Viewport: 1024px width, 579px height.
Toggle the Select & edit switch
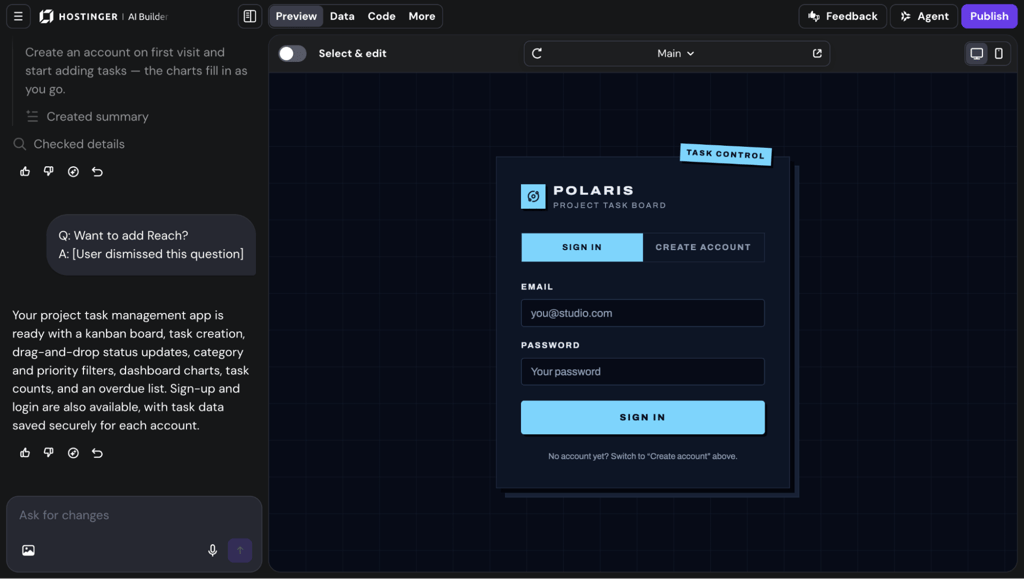(x=292, y=54)
